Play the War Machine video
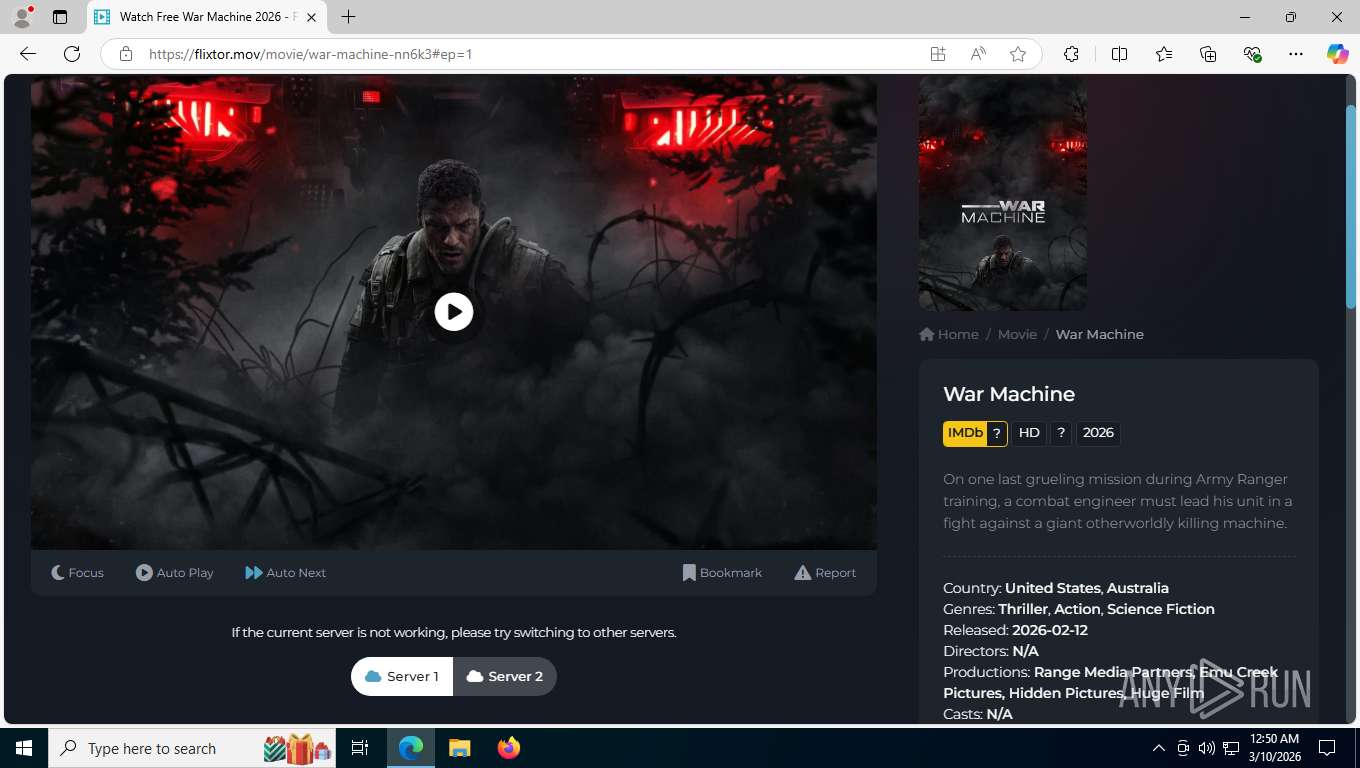1360x768 pixels. click(x=454, y=312)
